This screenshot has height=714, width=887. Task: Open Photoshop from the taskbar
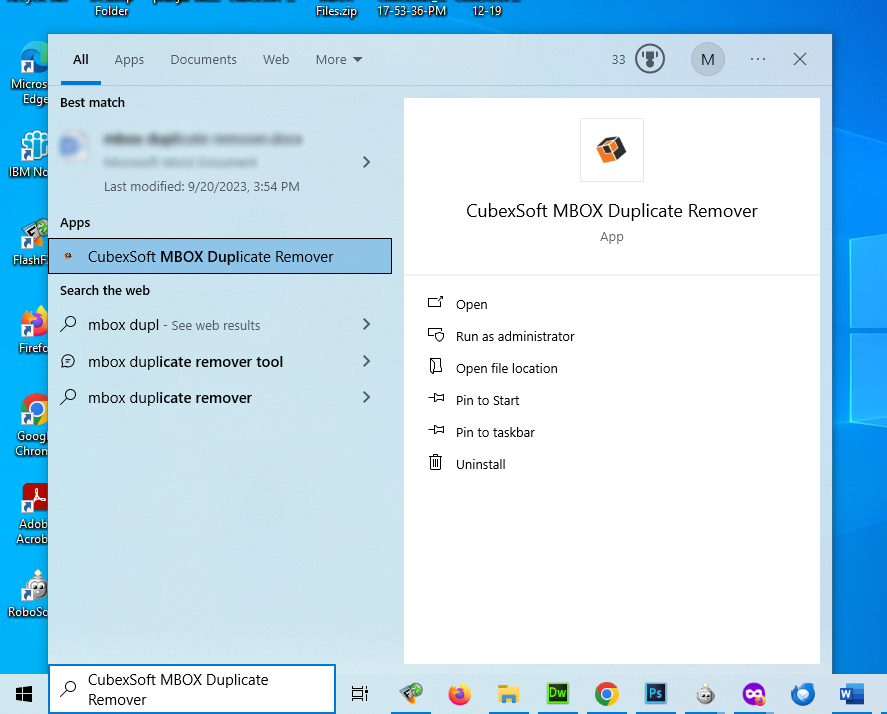(656, 692)
